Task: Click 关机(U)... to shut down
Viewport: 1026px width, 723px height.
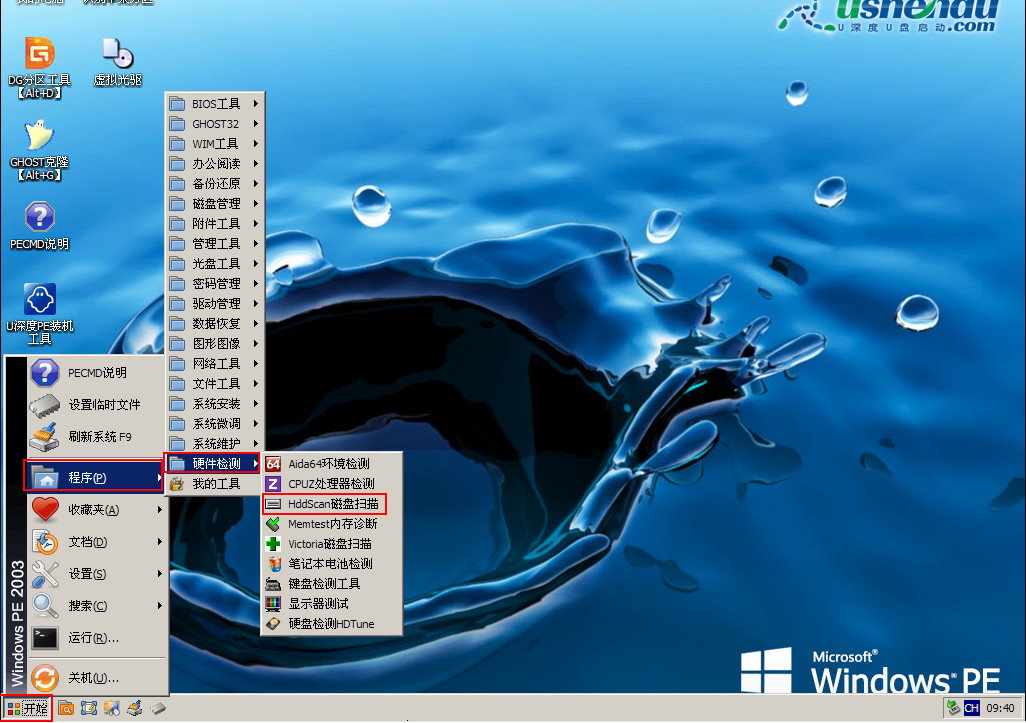Action: pyautogui.click(x=97, y=678)
